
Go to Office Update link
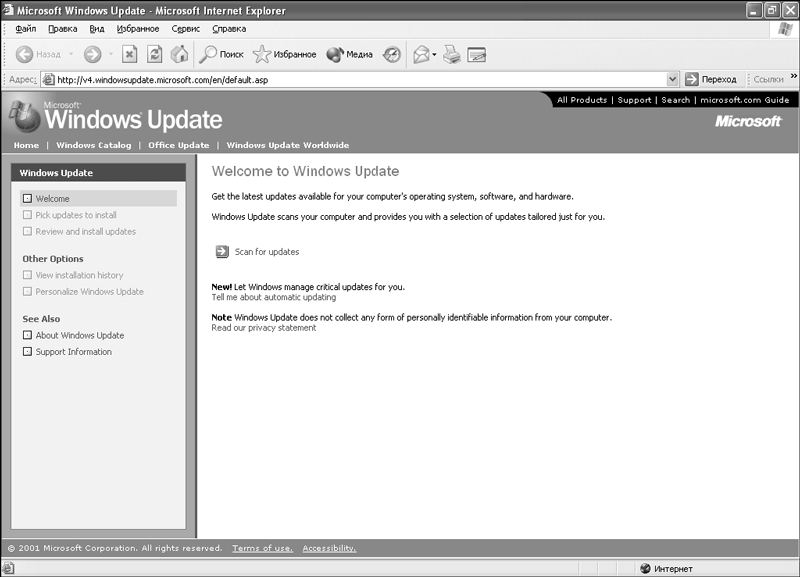(x=179, y=145)
